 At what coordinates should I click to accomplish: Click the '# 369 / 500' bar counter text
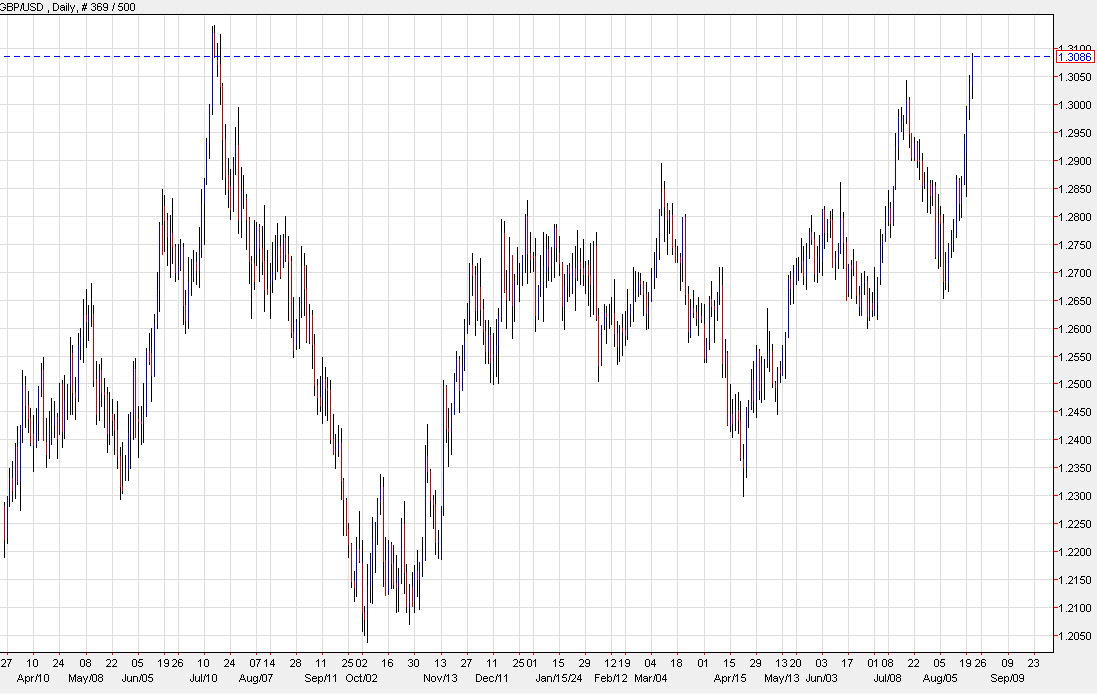click(108, 6)
